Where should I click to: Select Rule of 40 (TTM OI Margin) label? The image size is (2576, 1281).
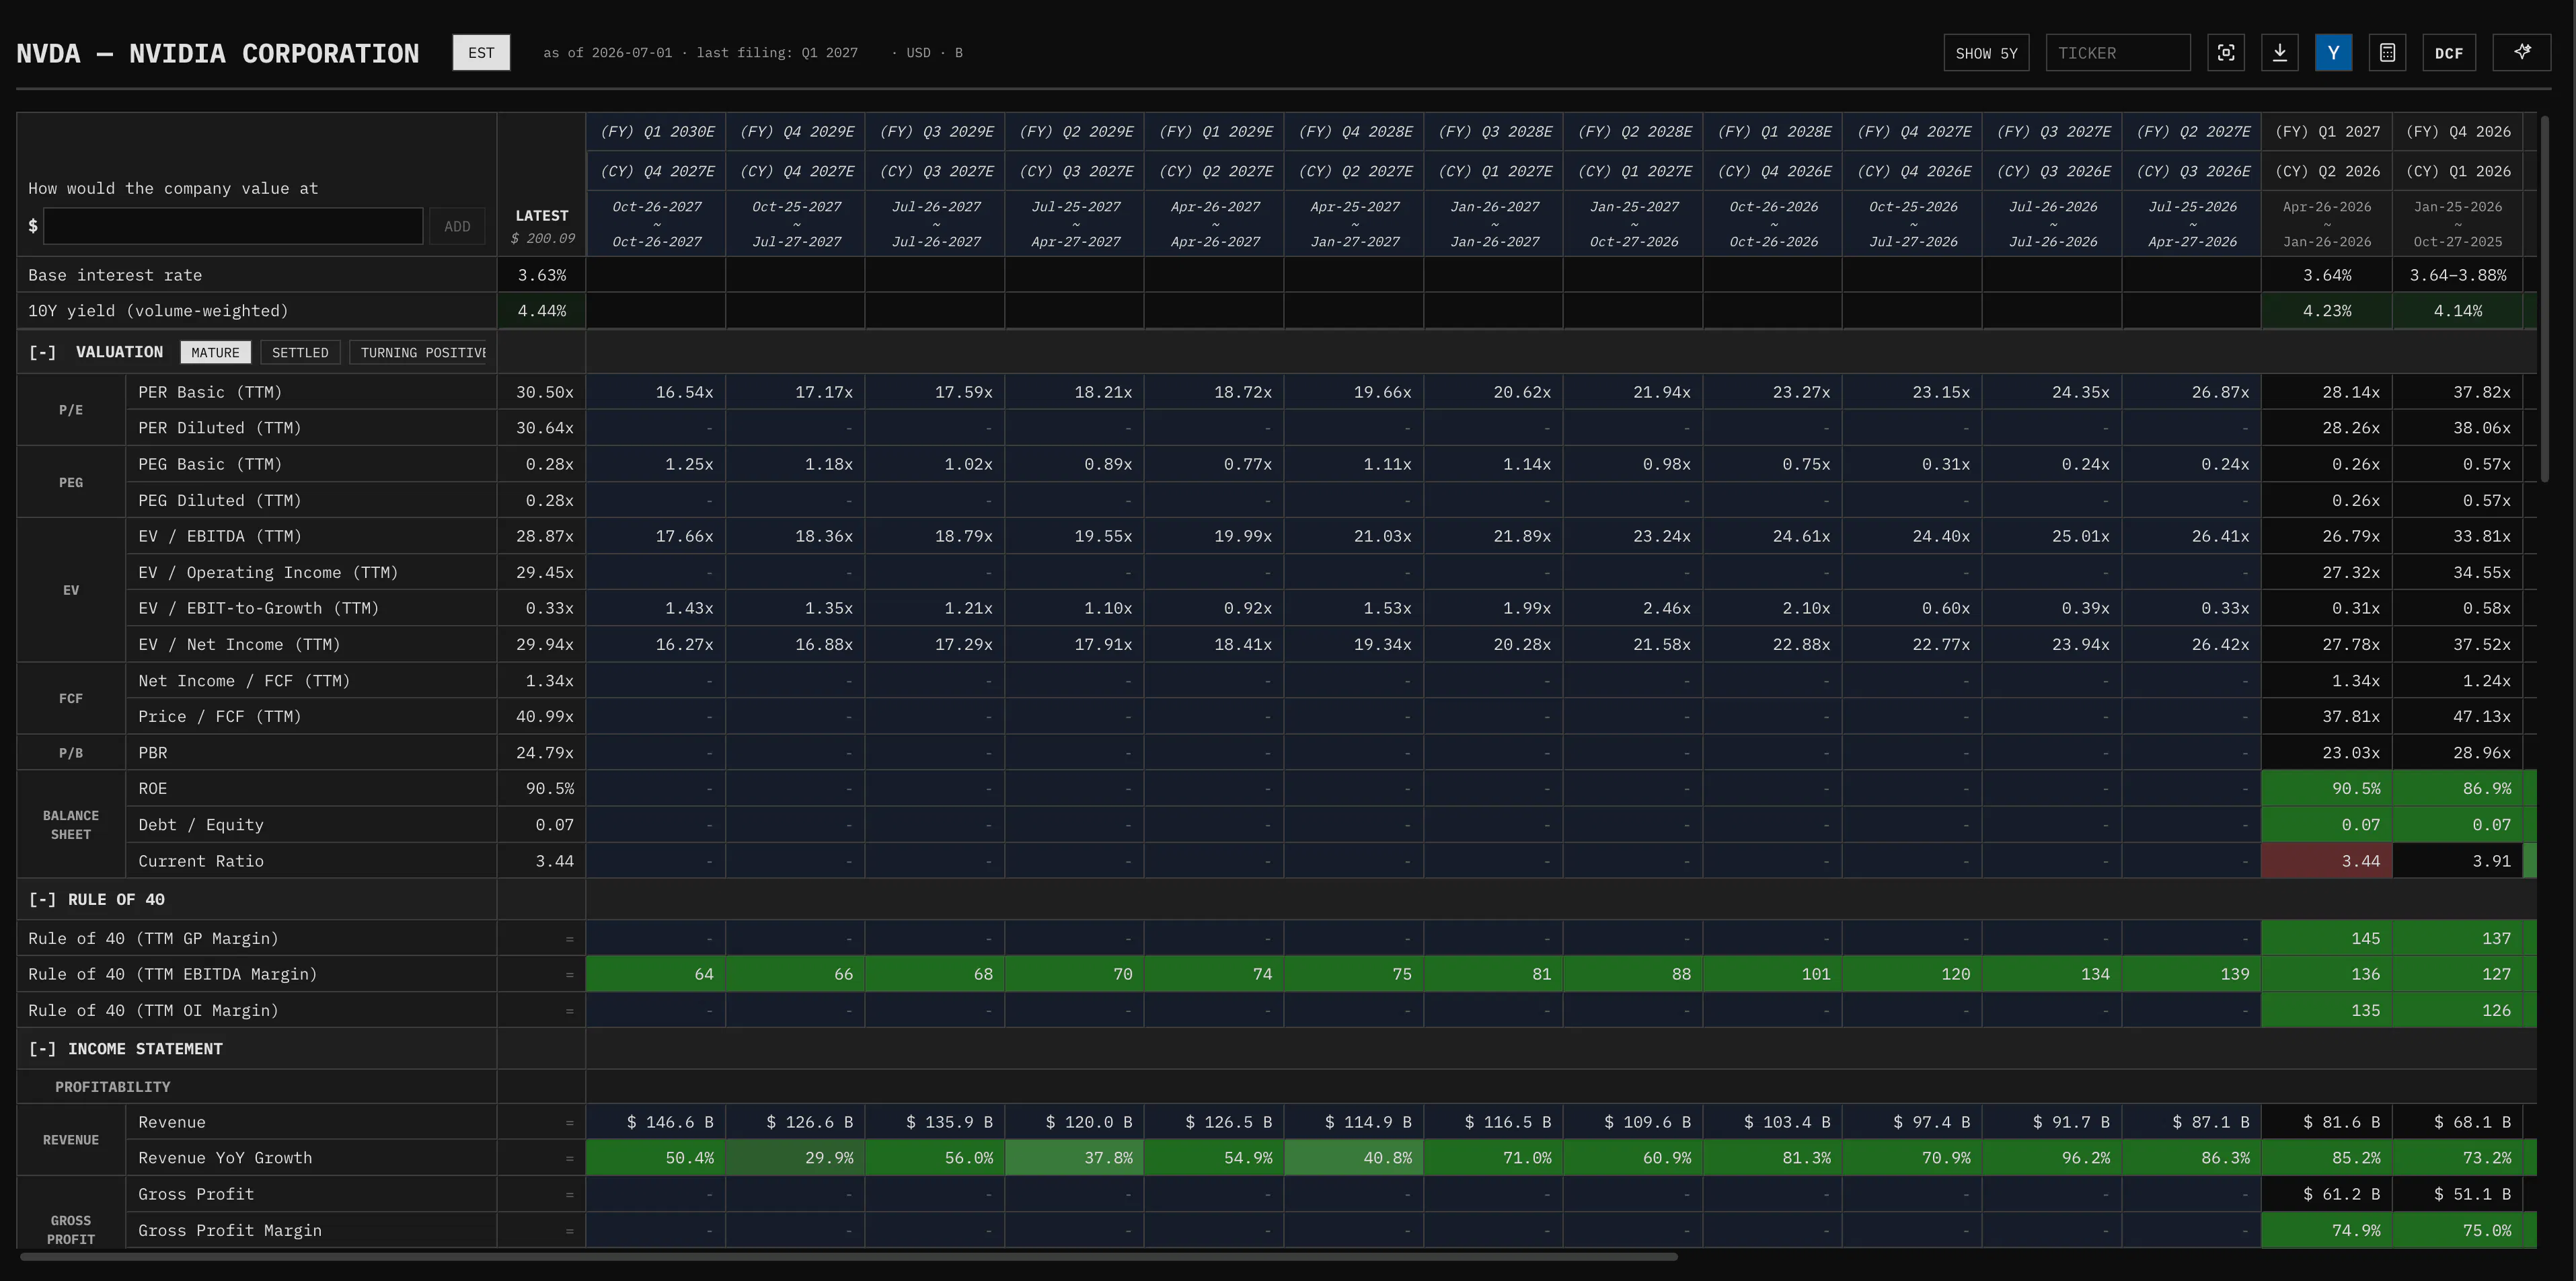tap(153, 1010)
